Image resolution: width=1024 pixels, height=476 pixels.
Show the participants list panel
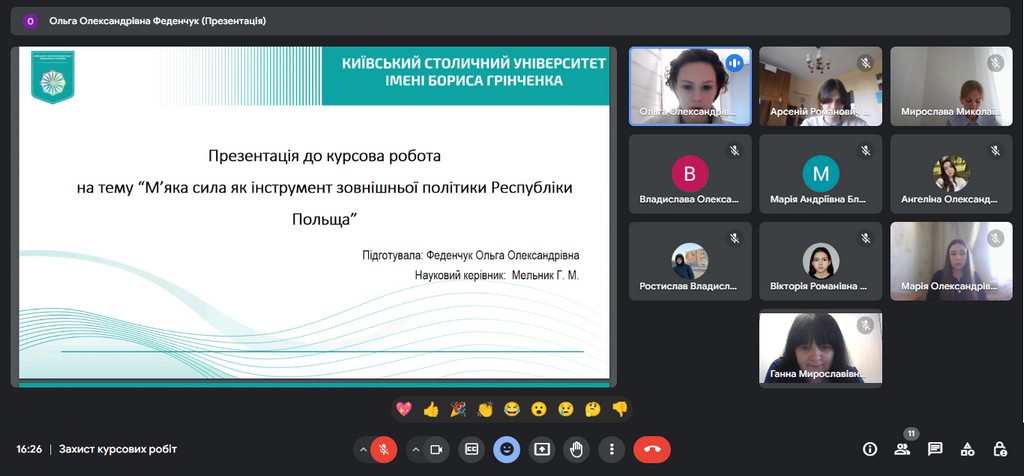pos(902,449)
